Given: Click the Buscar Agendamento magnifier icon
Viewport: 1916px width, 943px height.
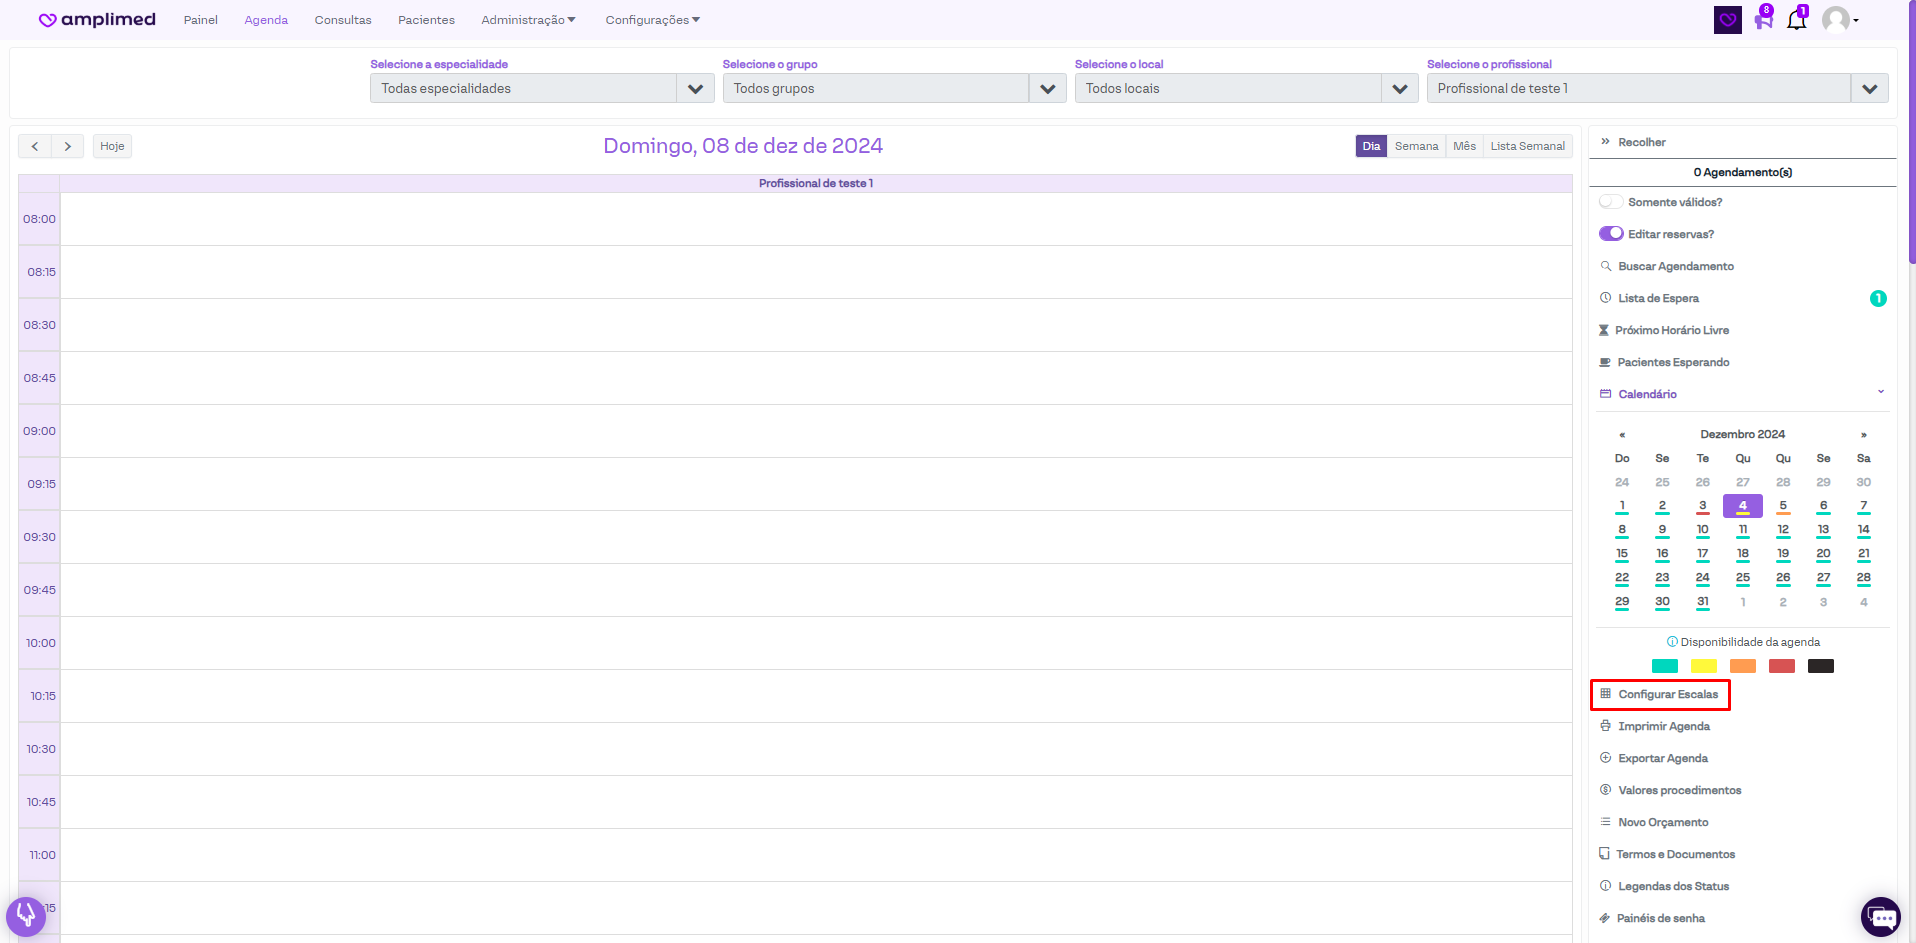Looking at the screenshot, I should click(1606, 266).
